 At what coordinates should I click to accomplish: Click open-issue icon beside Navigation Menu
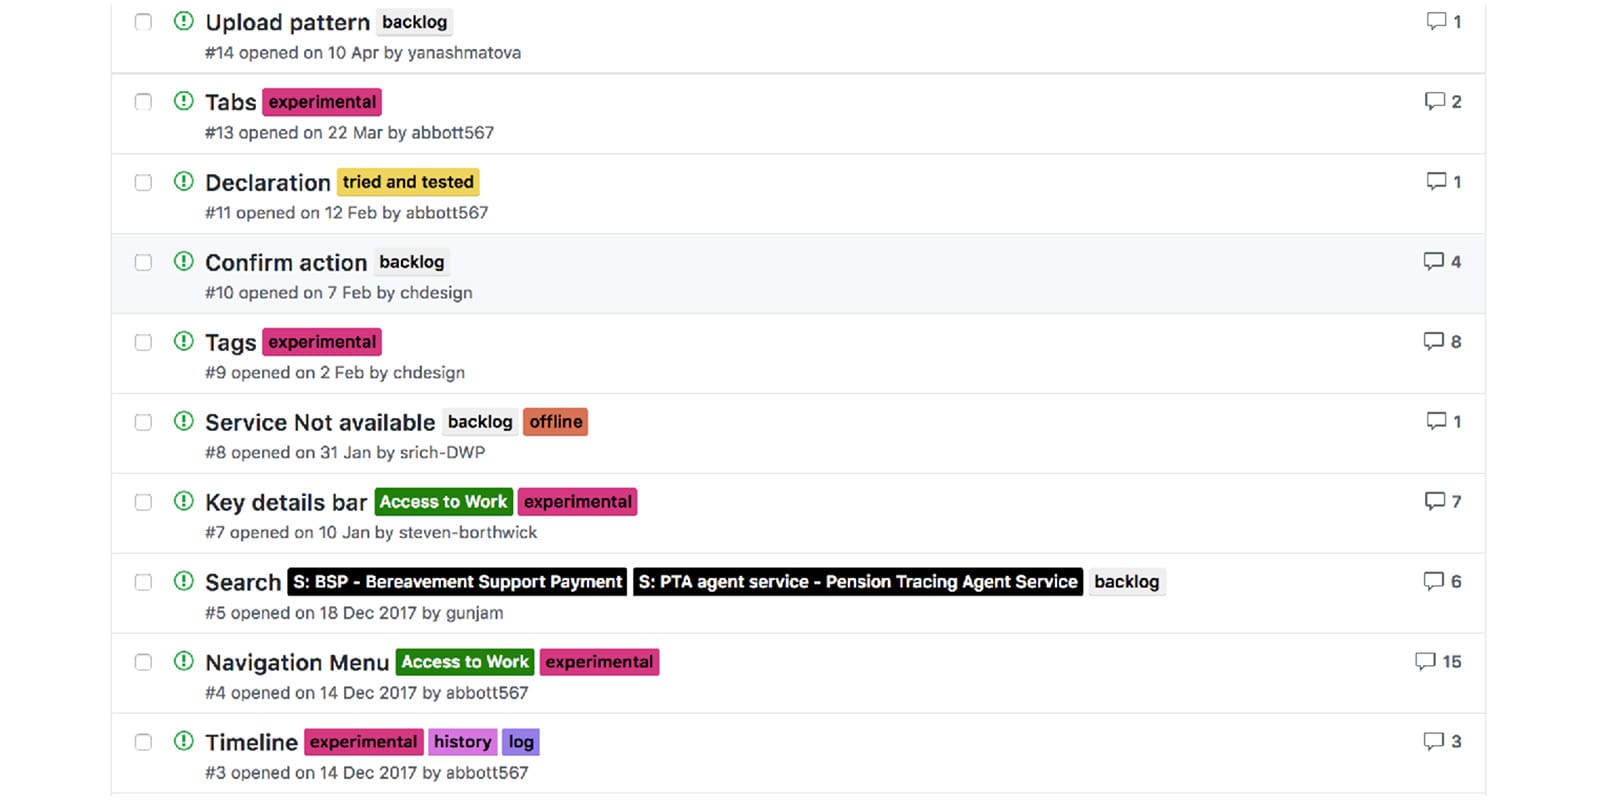183,661
